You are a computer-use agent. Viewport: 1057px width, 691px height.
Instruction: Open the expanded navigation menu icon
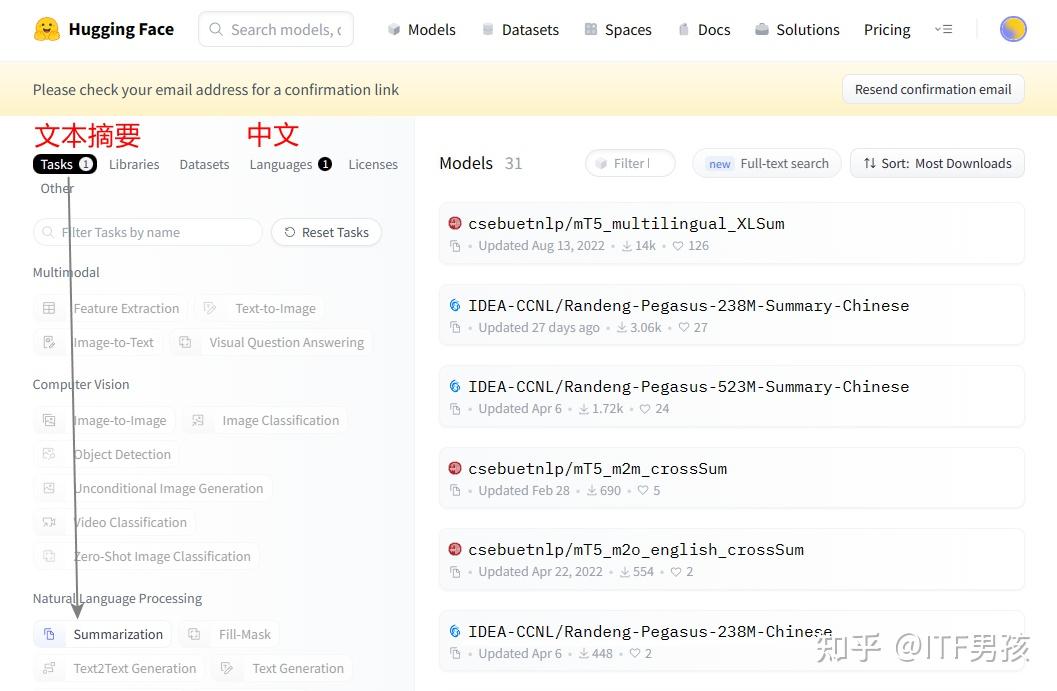pos(943,30)
